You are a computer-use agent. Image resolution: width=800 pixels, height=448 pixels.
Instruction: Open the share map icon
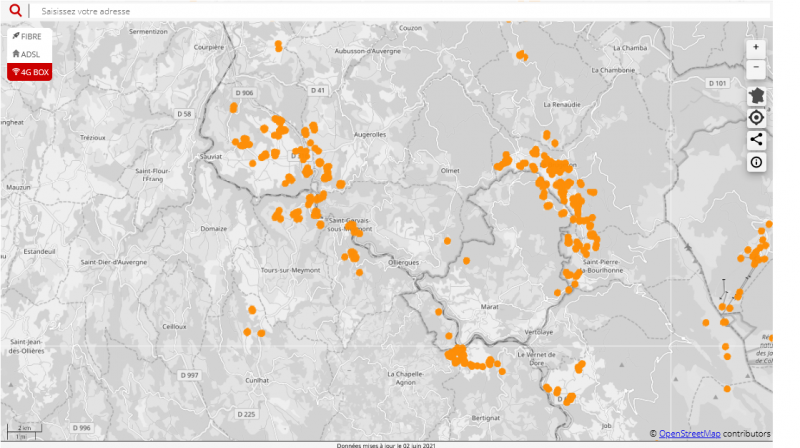(756, 140)
